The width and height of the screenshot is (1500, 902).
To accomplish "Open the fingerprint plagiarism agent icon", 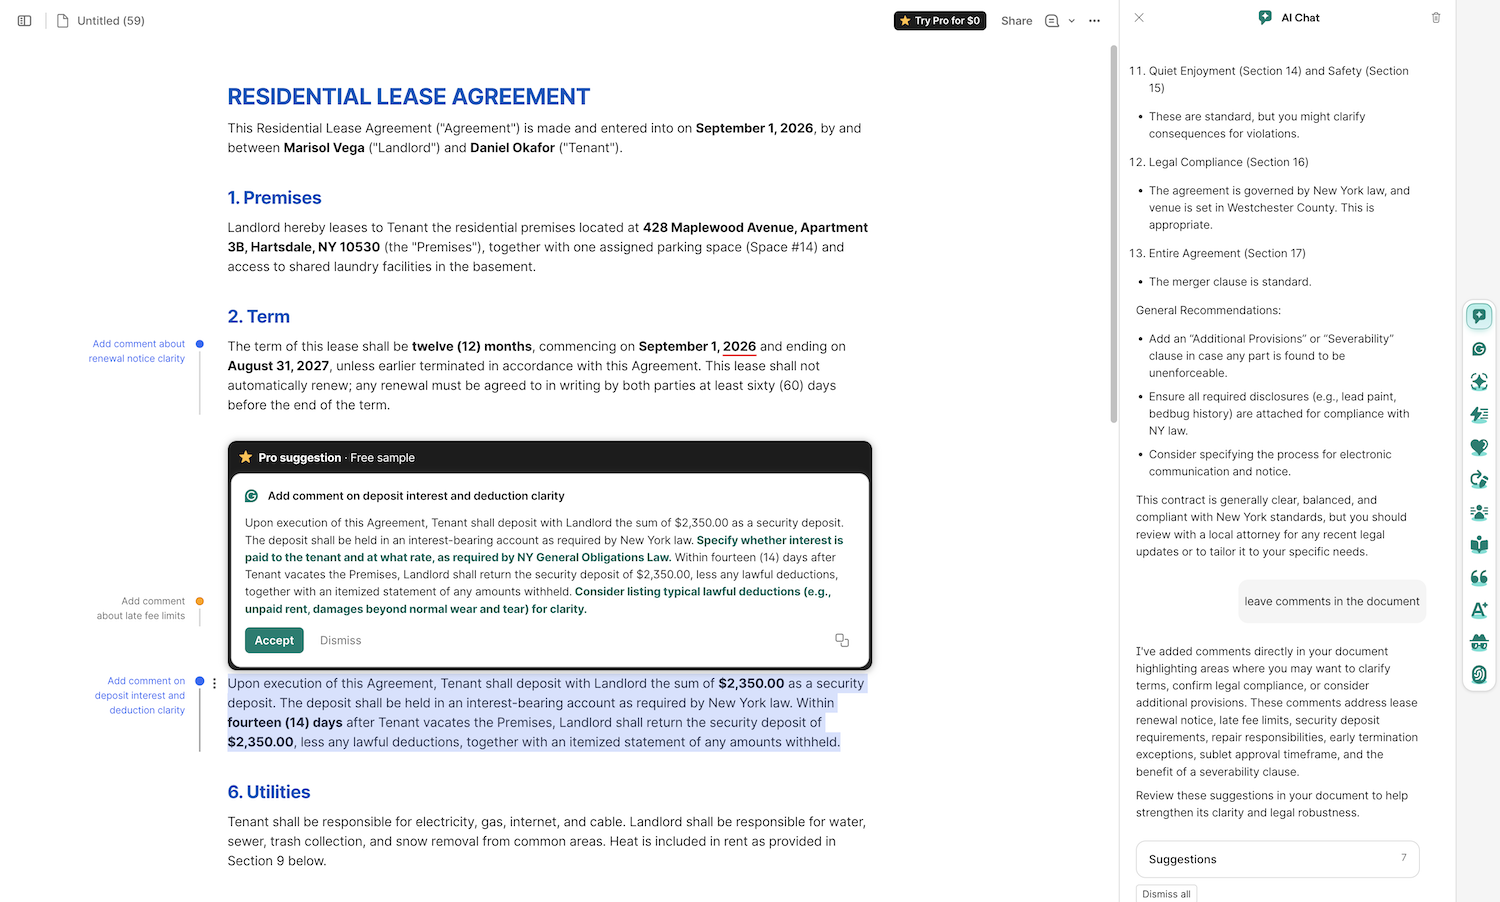I will [x=1479, y=675].
